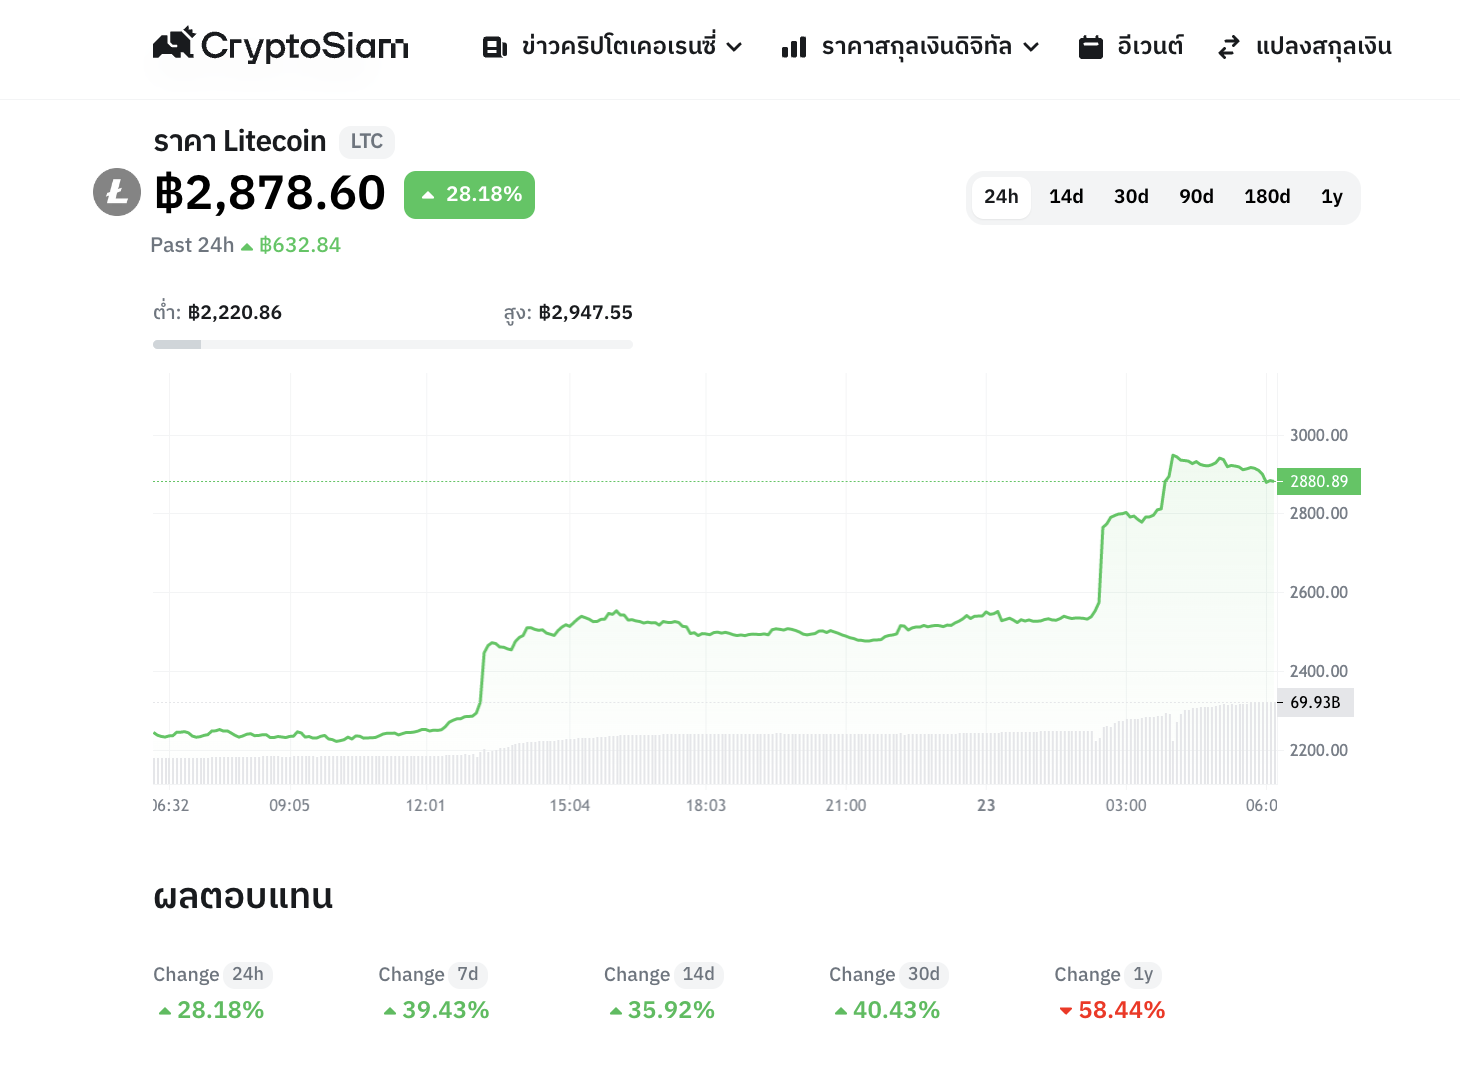Click the 69.93B volume label on chart
Image resolution: width=1460 pixels, height=1080 pixels.
1315,702
